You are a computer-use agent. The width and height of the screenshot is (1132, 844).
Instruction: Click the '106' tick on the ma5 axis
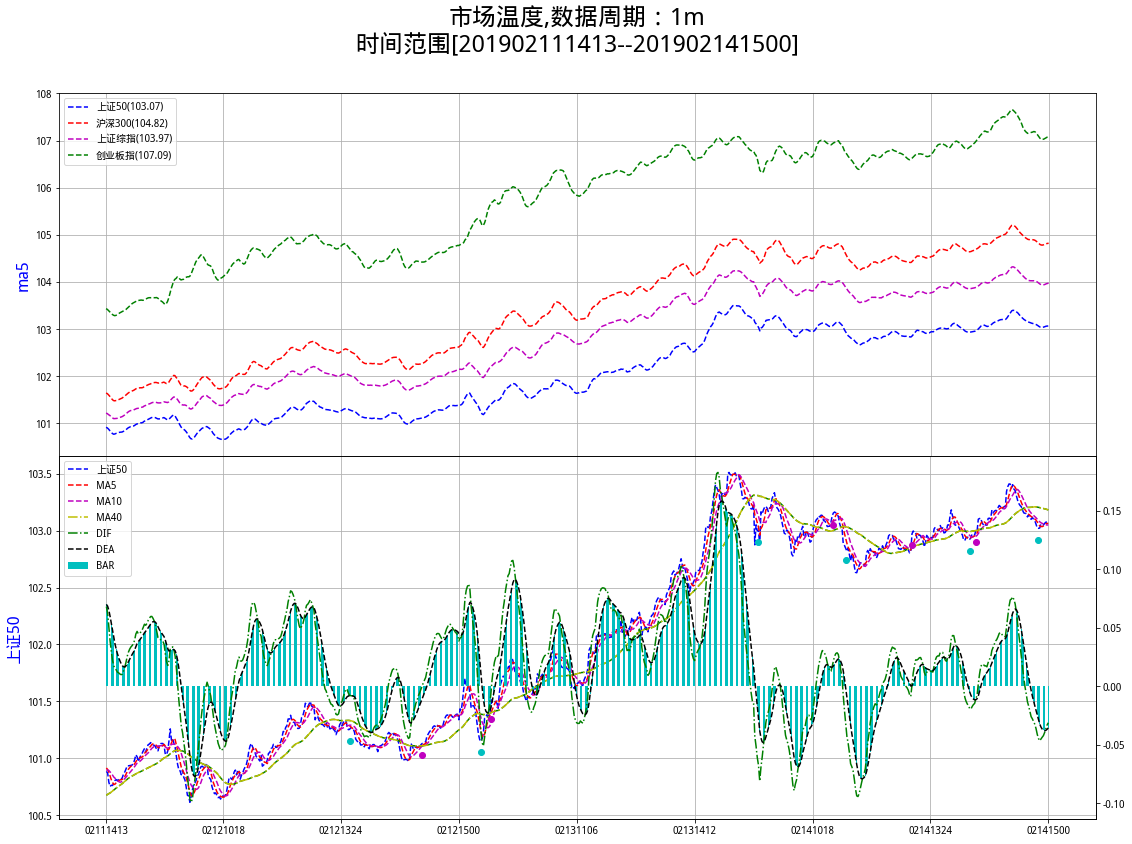click(44, 188)
